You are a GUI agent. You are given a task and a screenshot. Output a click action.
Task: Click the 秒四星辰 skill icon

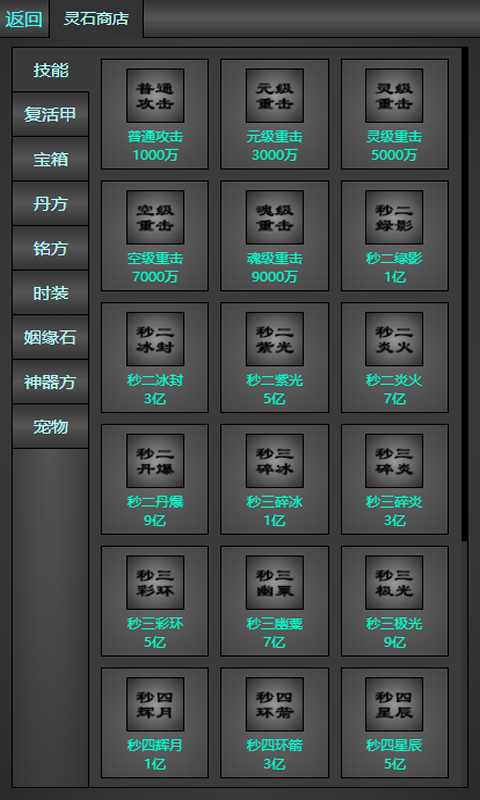click(394, 705)
